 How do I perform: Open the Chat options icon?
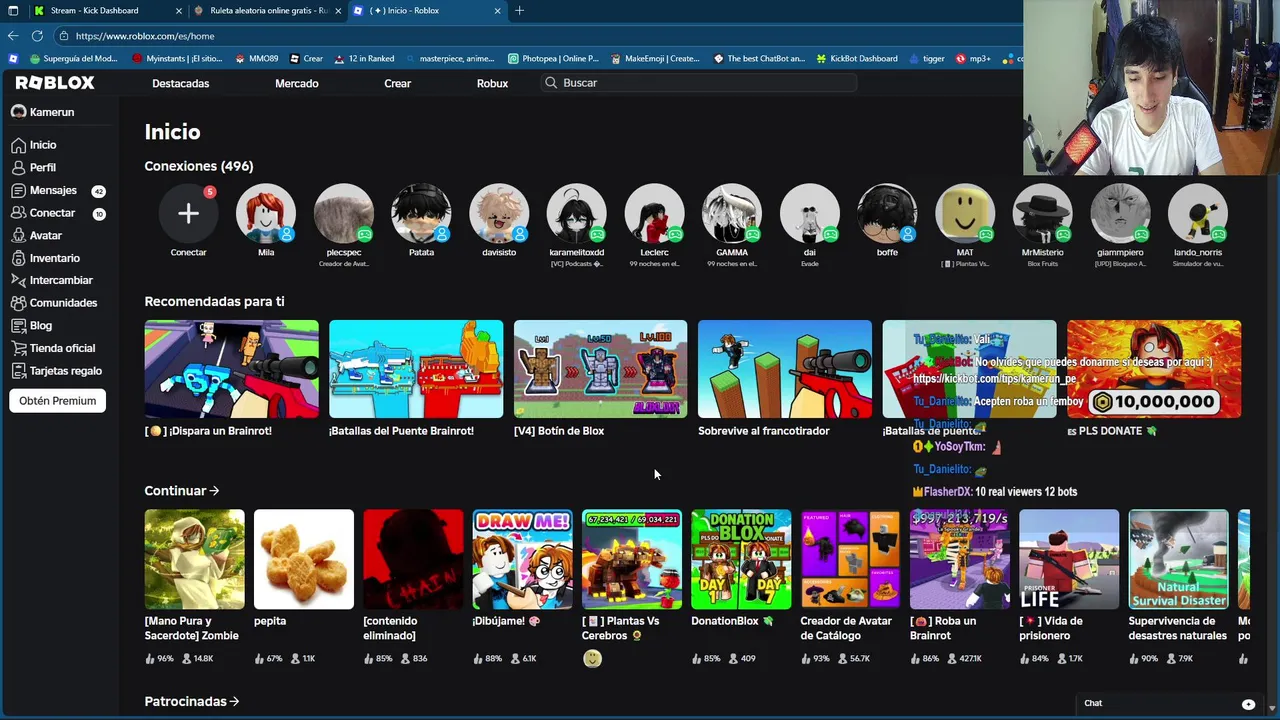[1248, 704]
